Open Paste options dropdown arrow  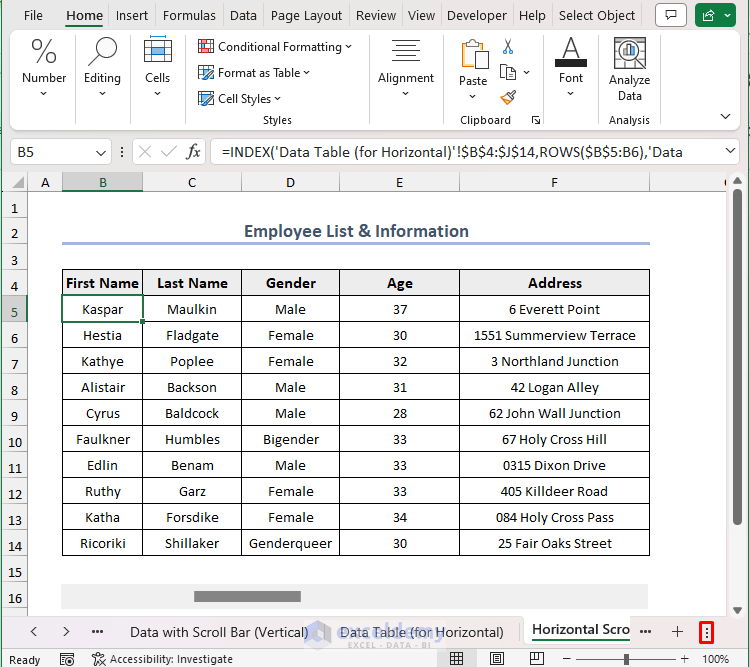(473, 96)
